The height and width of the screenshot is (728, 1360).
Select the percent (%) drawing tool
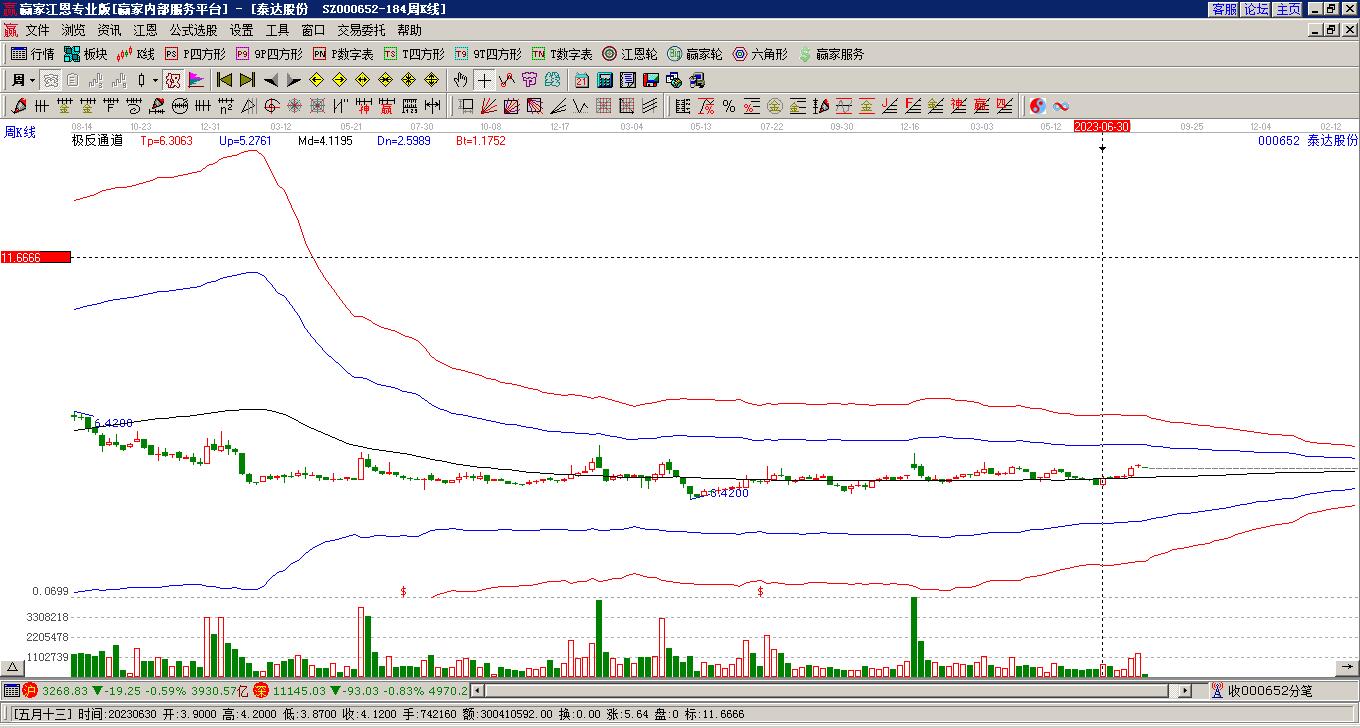pos(729,106)
